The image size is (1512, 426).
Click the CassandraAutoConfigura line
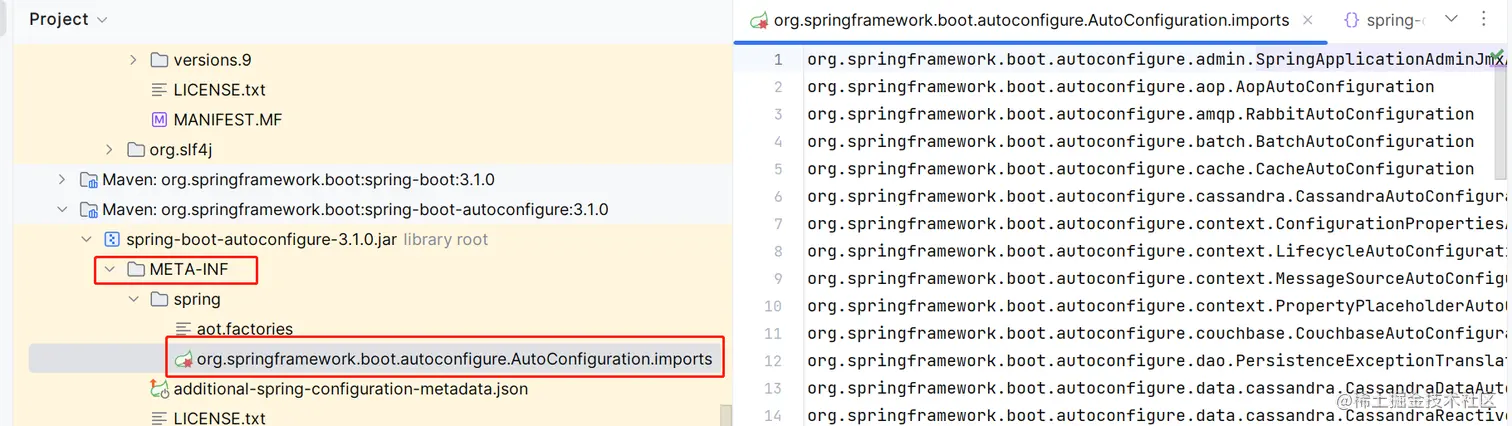pos(1157,196)
